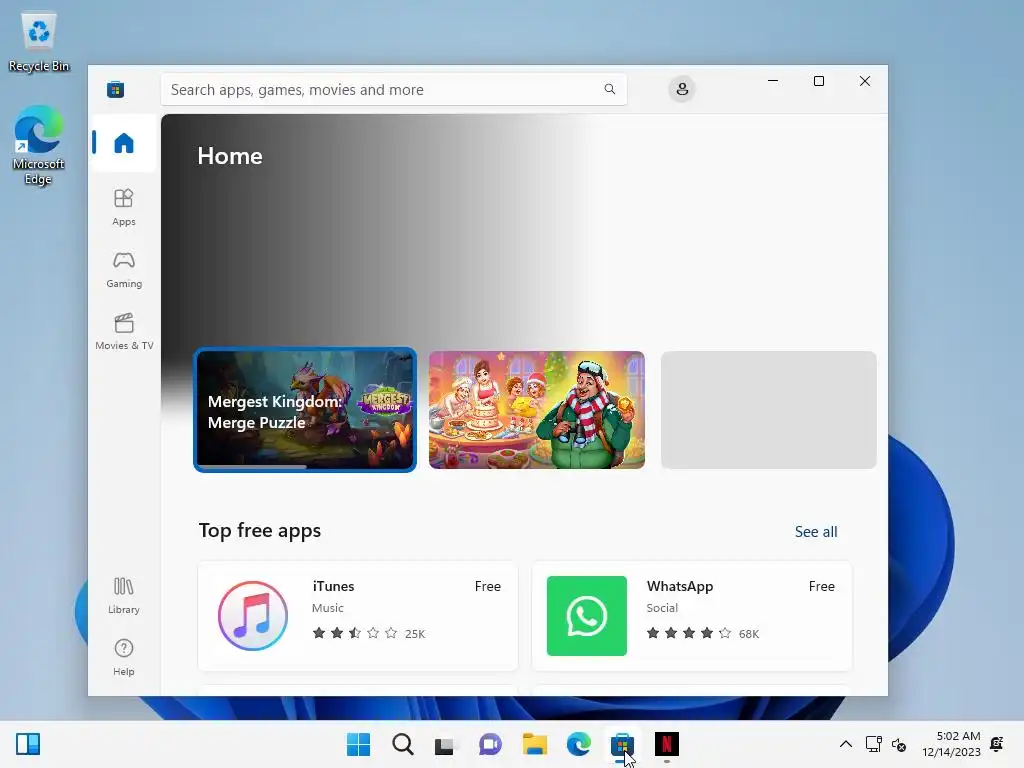Focus the Search apps, games, movies input field
This screenshot has width=1024, height=768.
point(394,89)
